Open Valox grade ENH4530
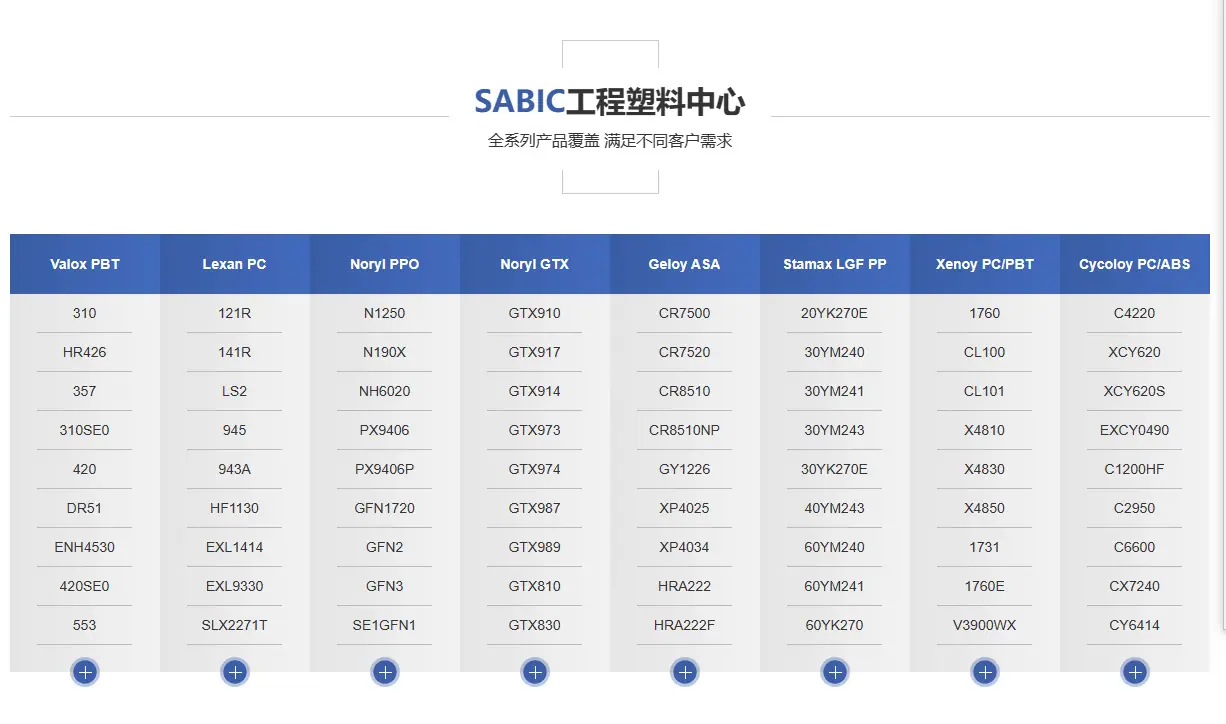Image resolution: width=1226 pixels, height=724 pixels. tap(85, 547)
